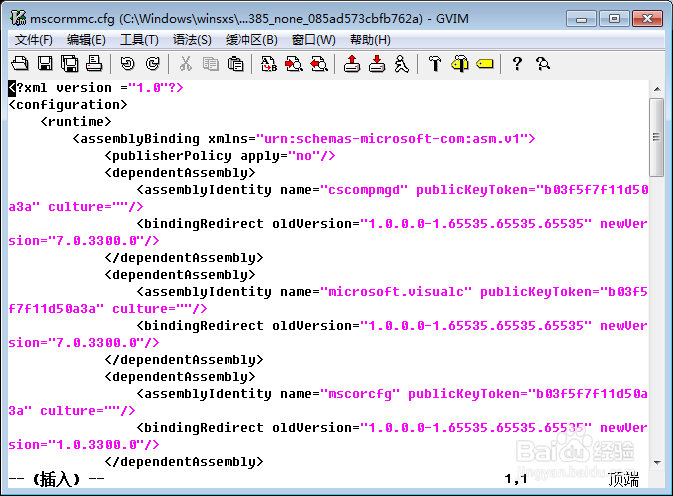Click the Make hammer icon
The height and width of the screenshot is (496, 673).
(x=435, y=64)
